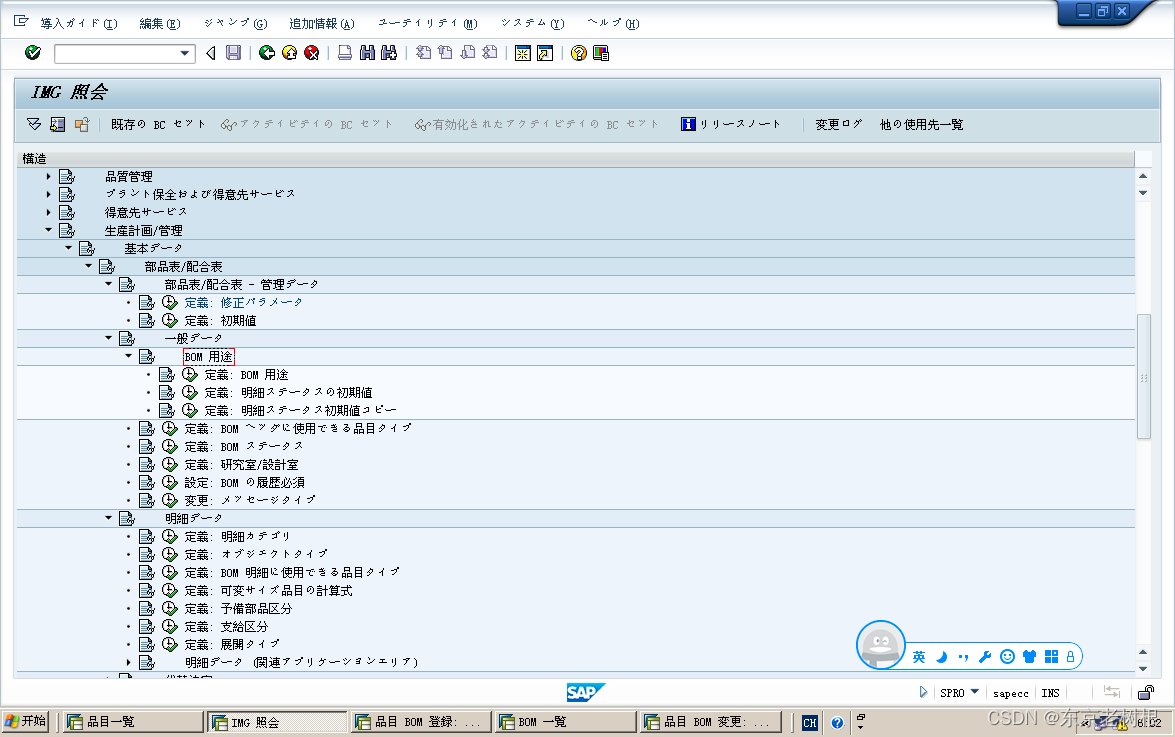Collapse the 生産計画/管理 tree node
The image size is (1175, 737).
click(48, 229)
